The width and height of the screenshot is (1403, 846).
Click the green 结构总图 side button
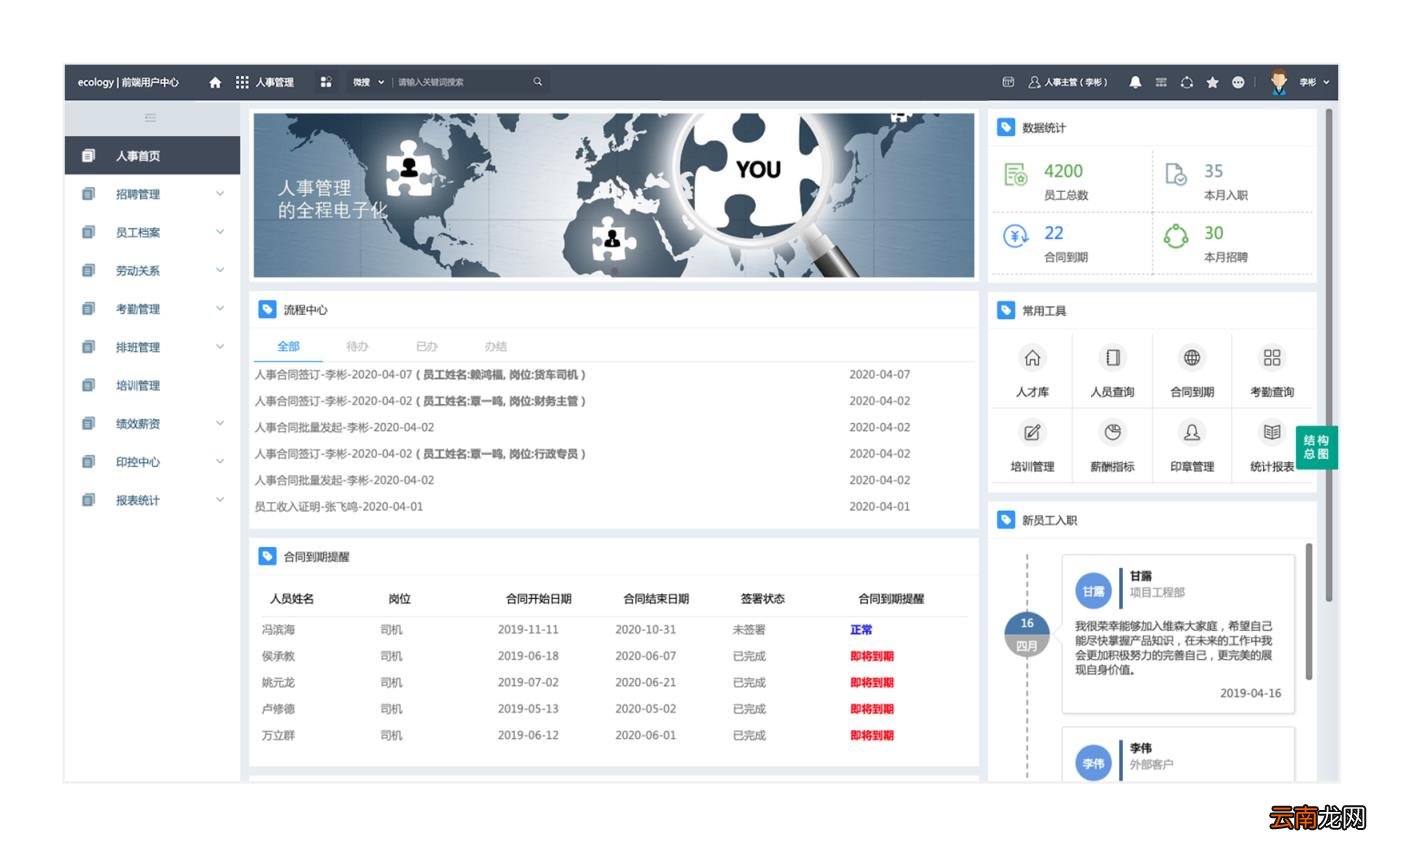point(1316,447)
